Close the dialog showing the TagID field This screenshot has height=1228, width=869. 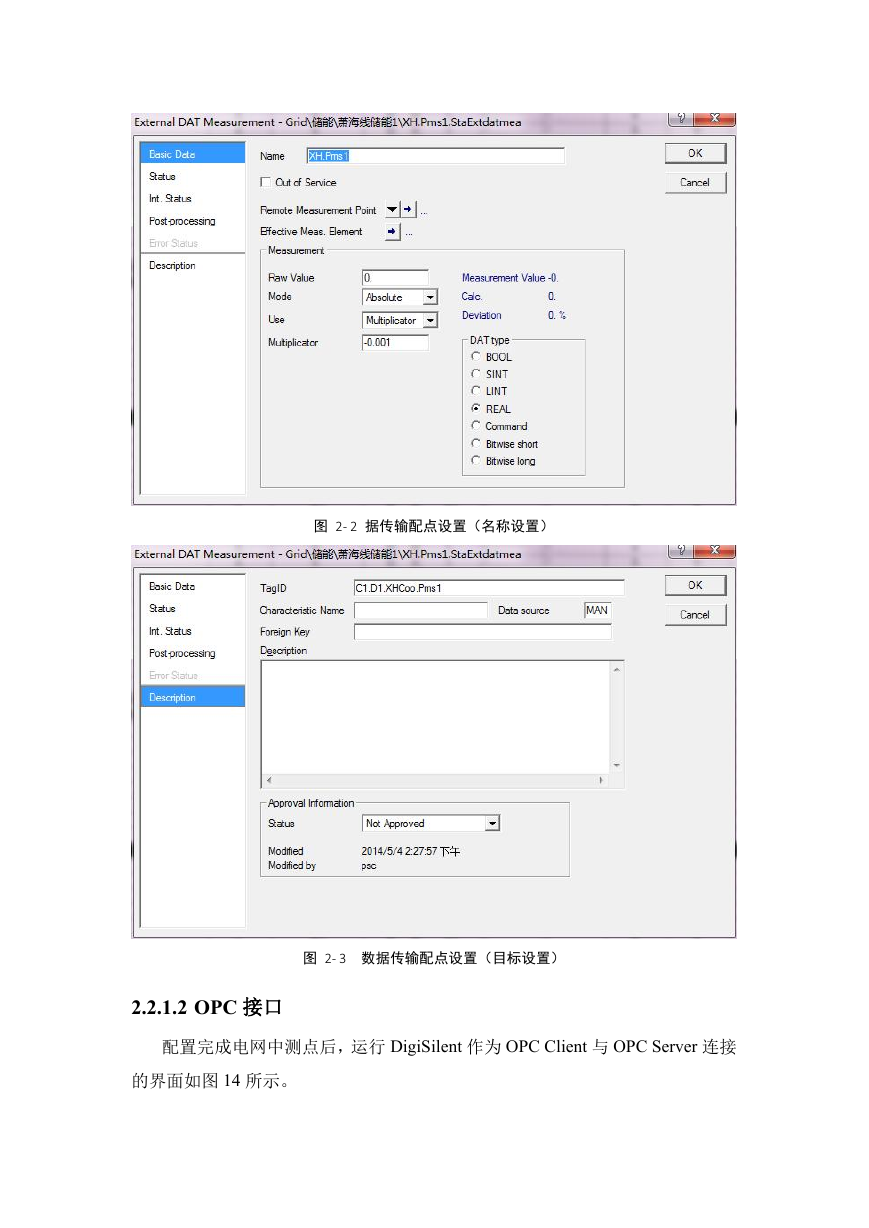pos(714,551)
